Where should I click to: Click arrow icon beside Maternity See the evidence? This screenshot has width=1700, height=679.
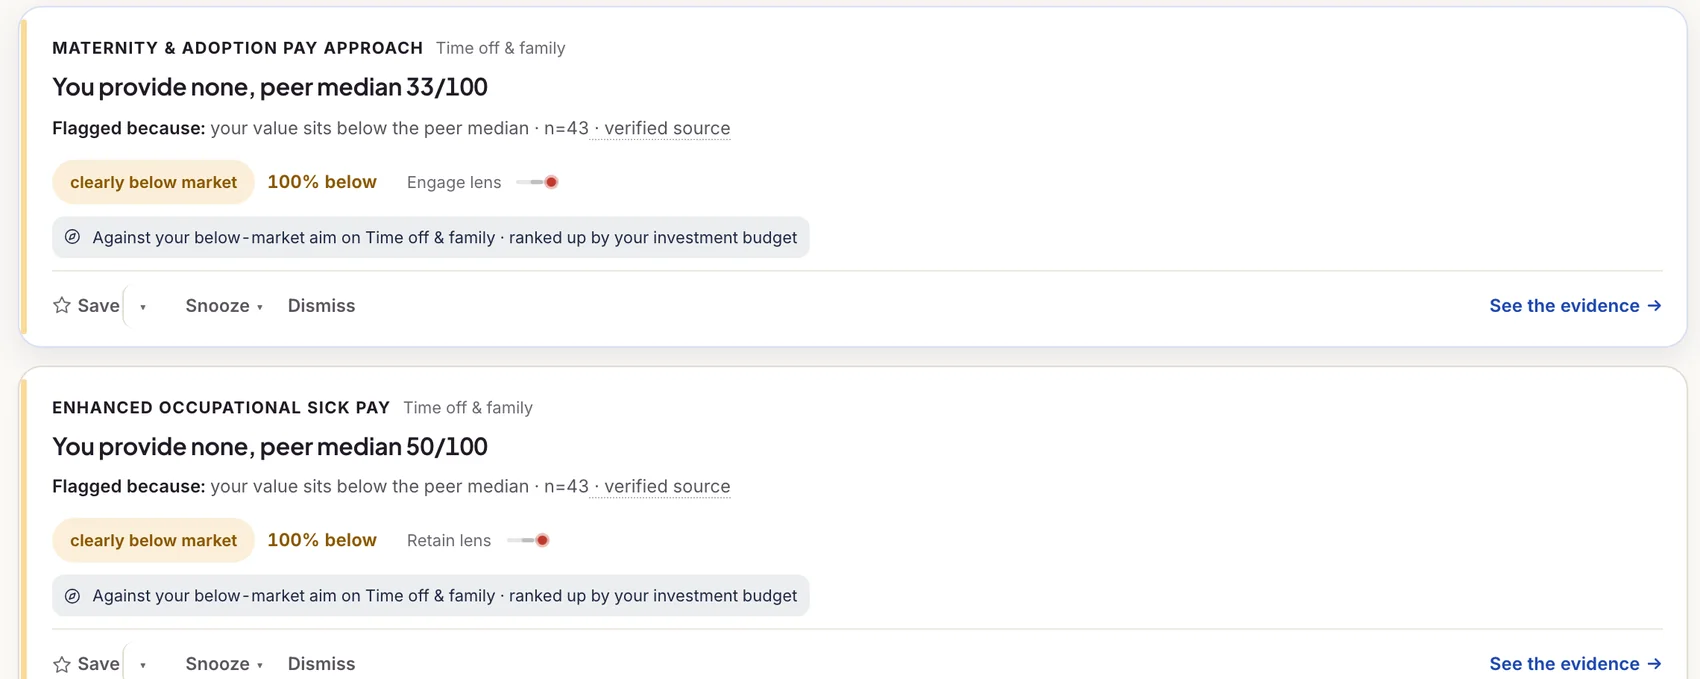point(1654,306)
